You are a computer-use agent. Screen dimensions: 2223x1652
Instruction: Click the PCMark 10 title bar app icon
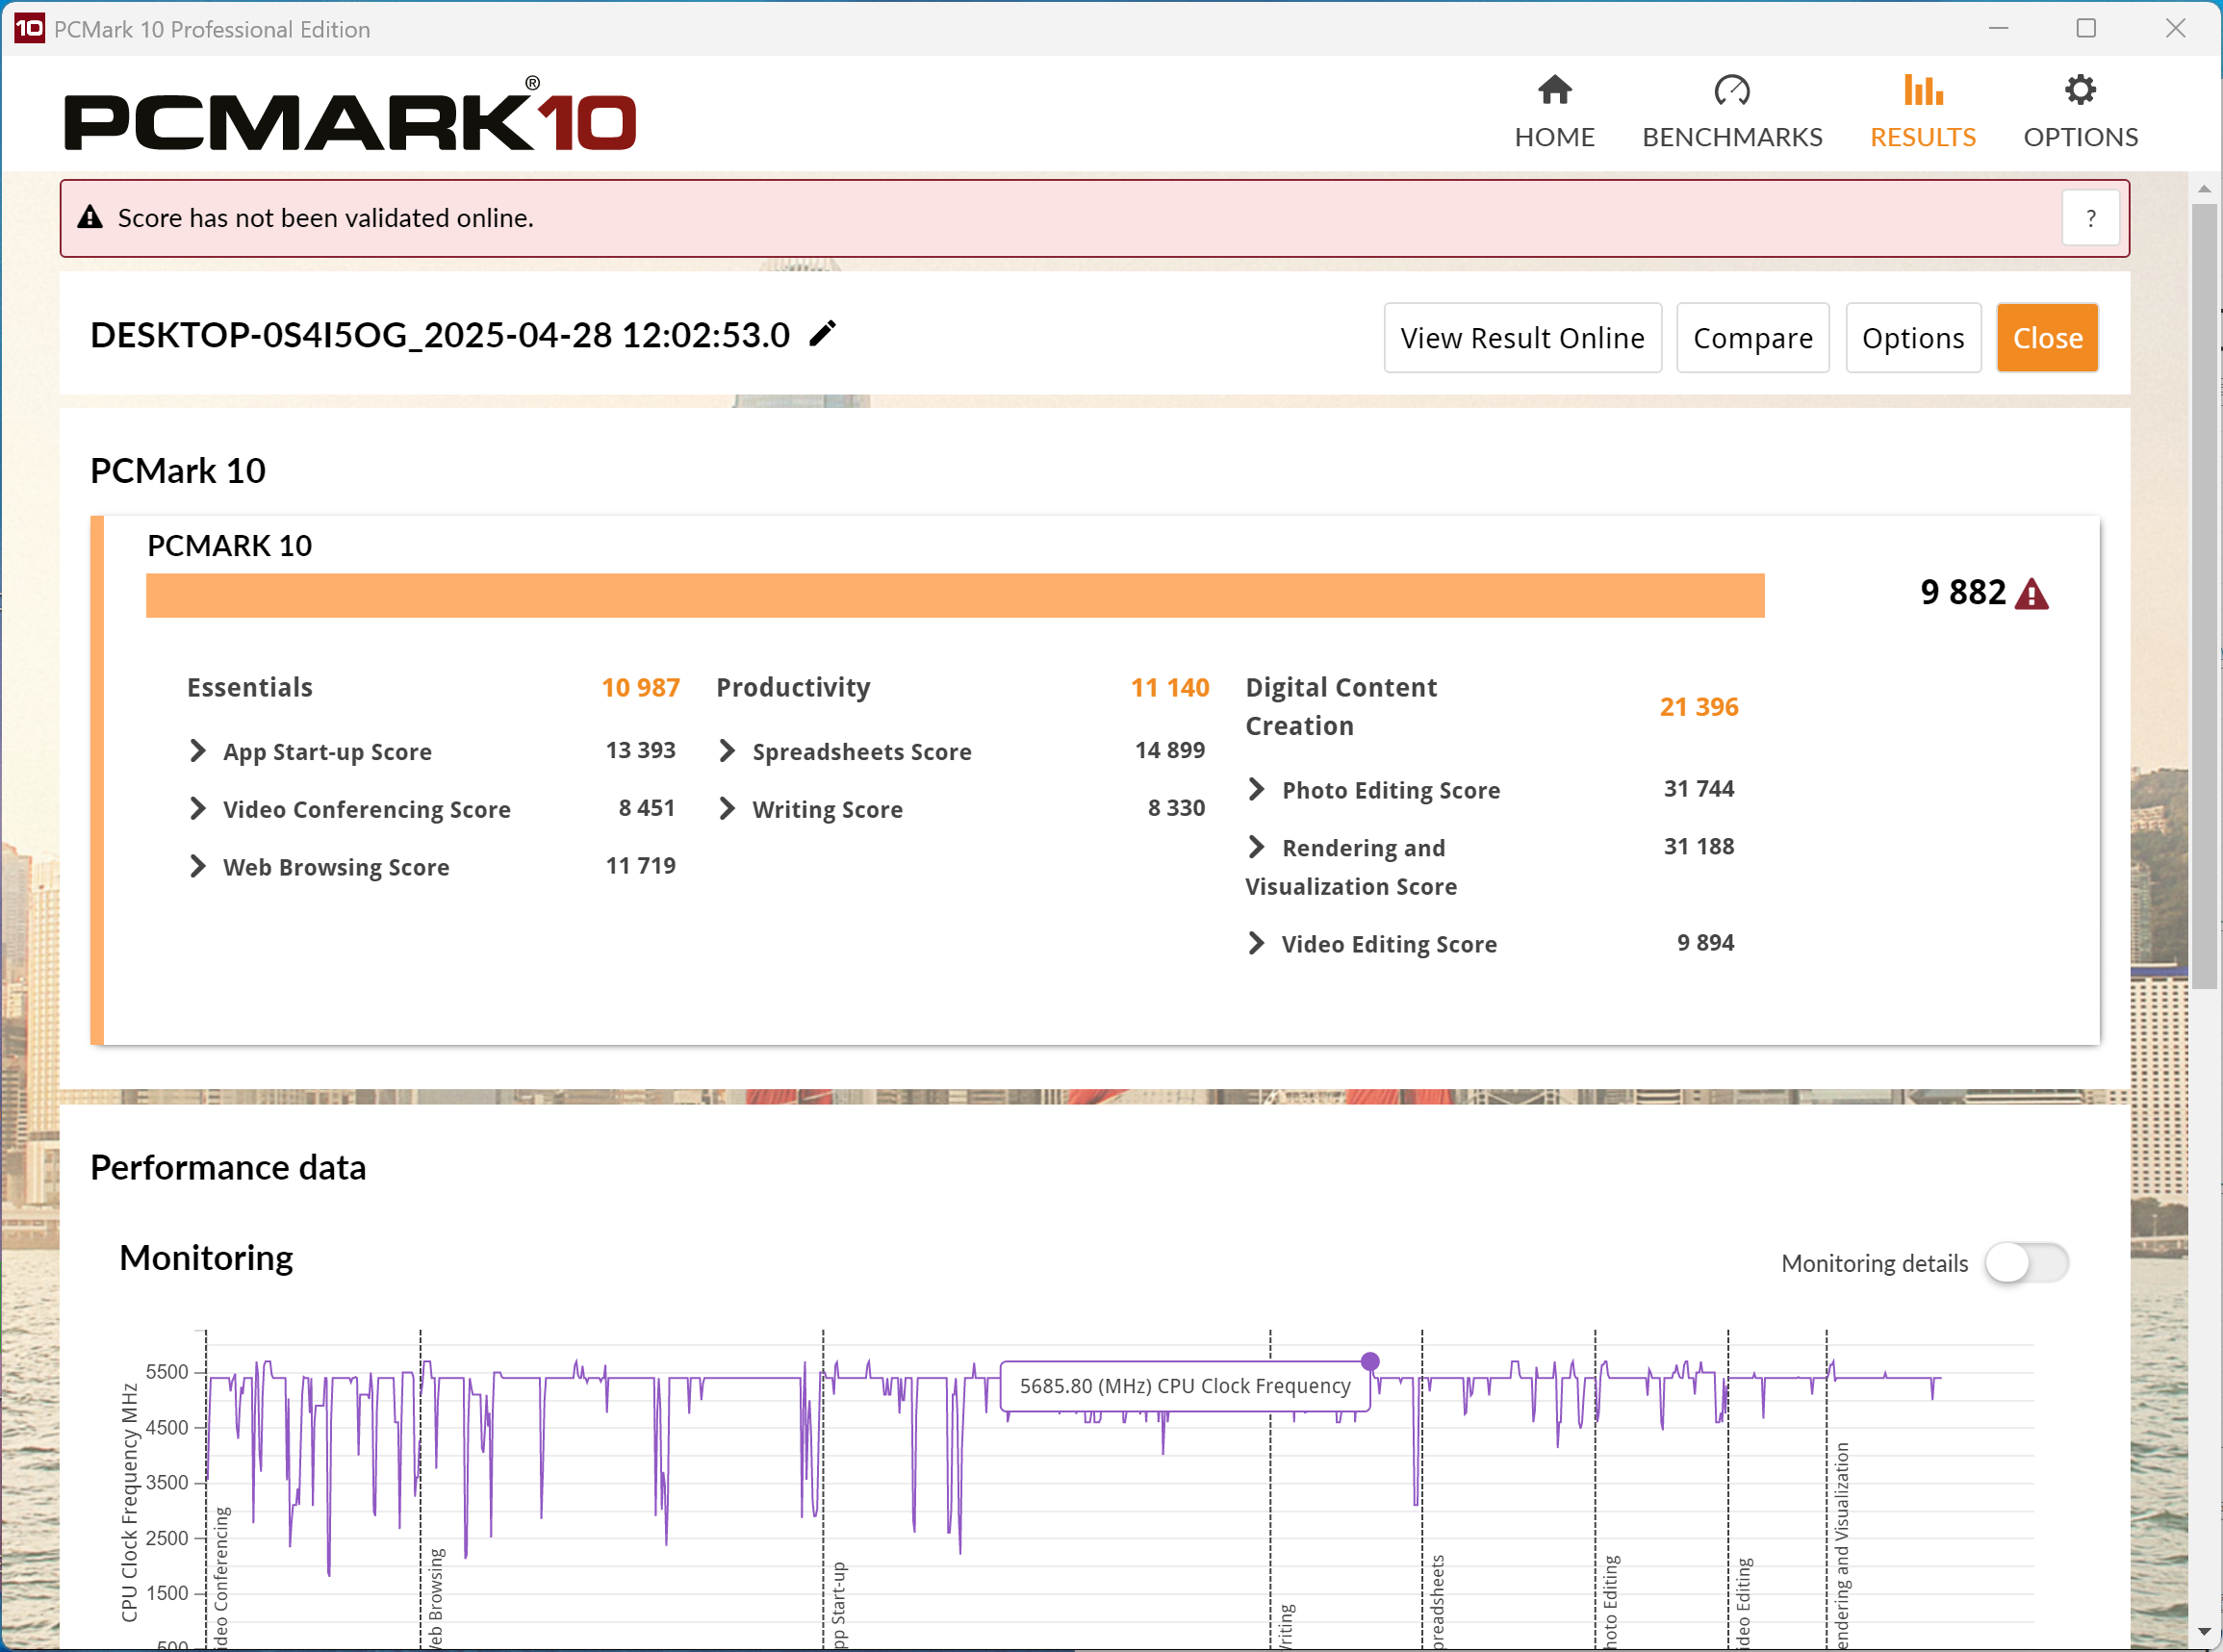[x=29, y=28]
